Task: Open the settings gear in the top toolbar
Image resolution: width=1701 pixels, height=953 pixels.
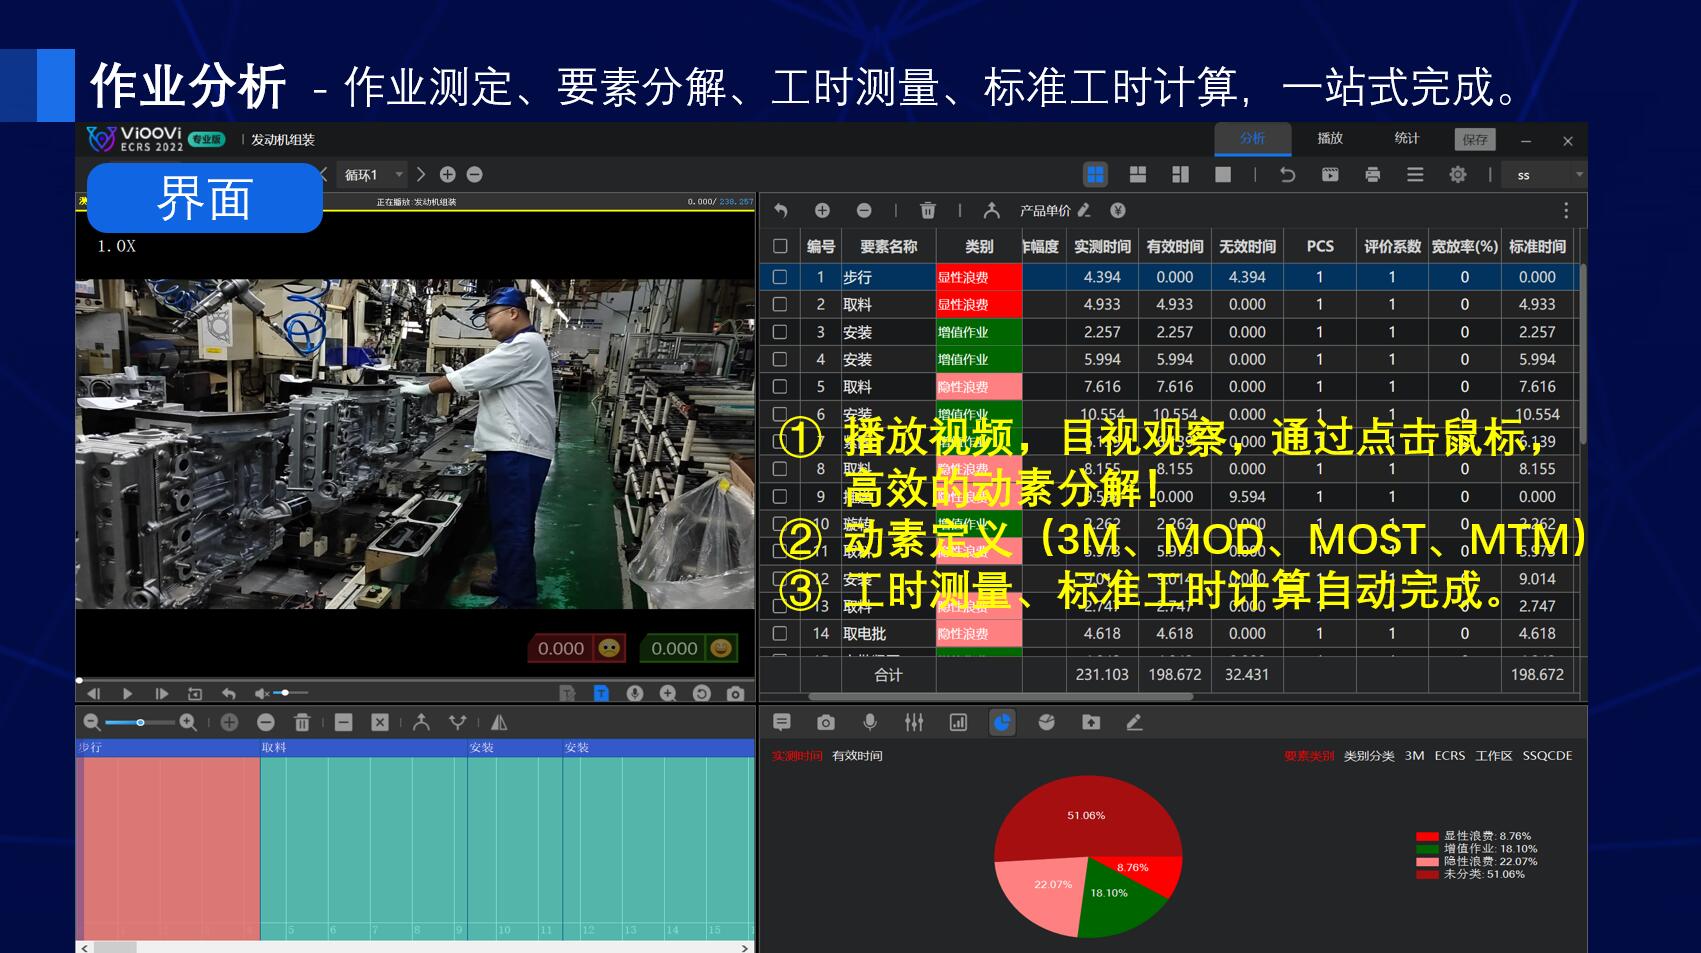Action: [x=1458, y=175]
